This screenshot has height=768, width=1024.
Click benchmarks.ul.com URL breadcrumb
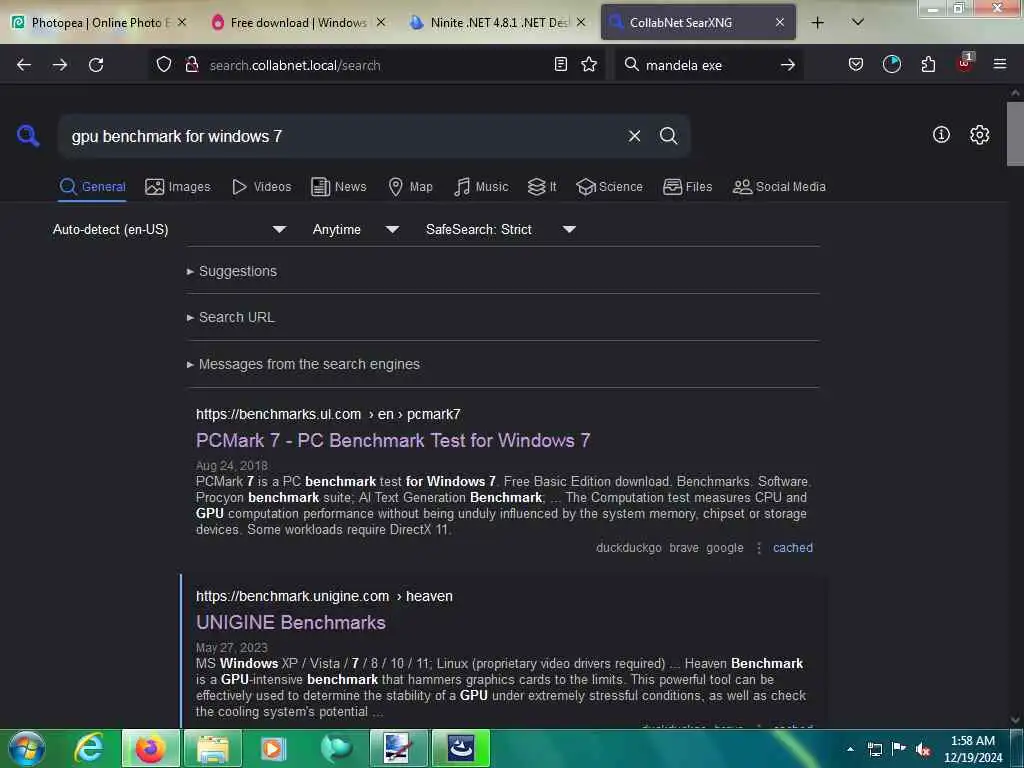tap(328, 414)
